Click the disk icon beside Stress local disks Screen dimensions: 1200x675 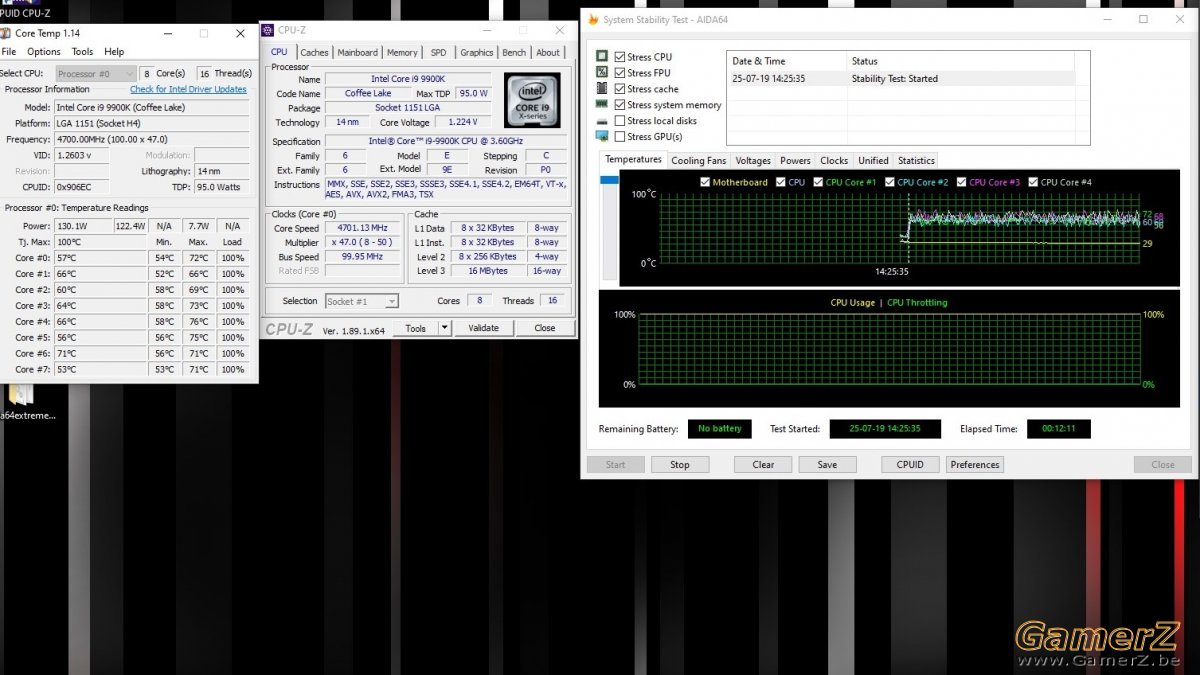602,121
